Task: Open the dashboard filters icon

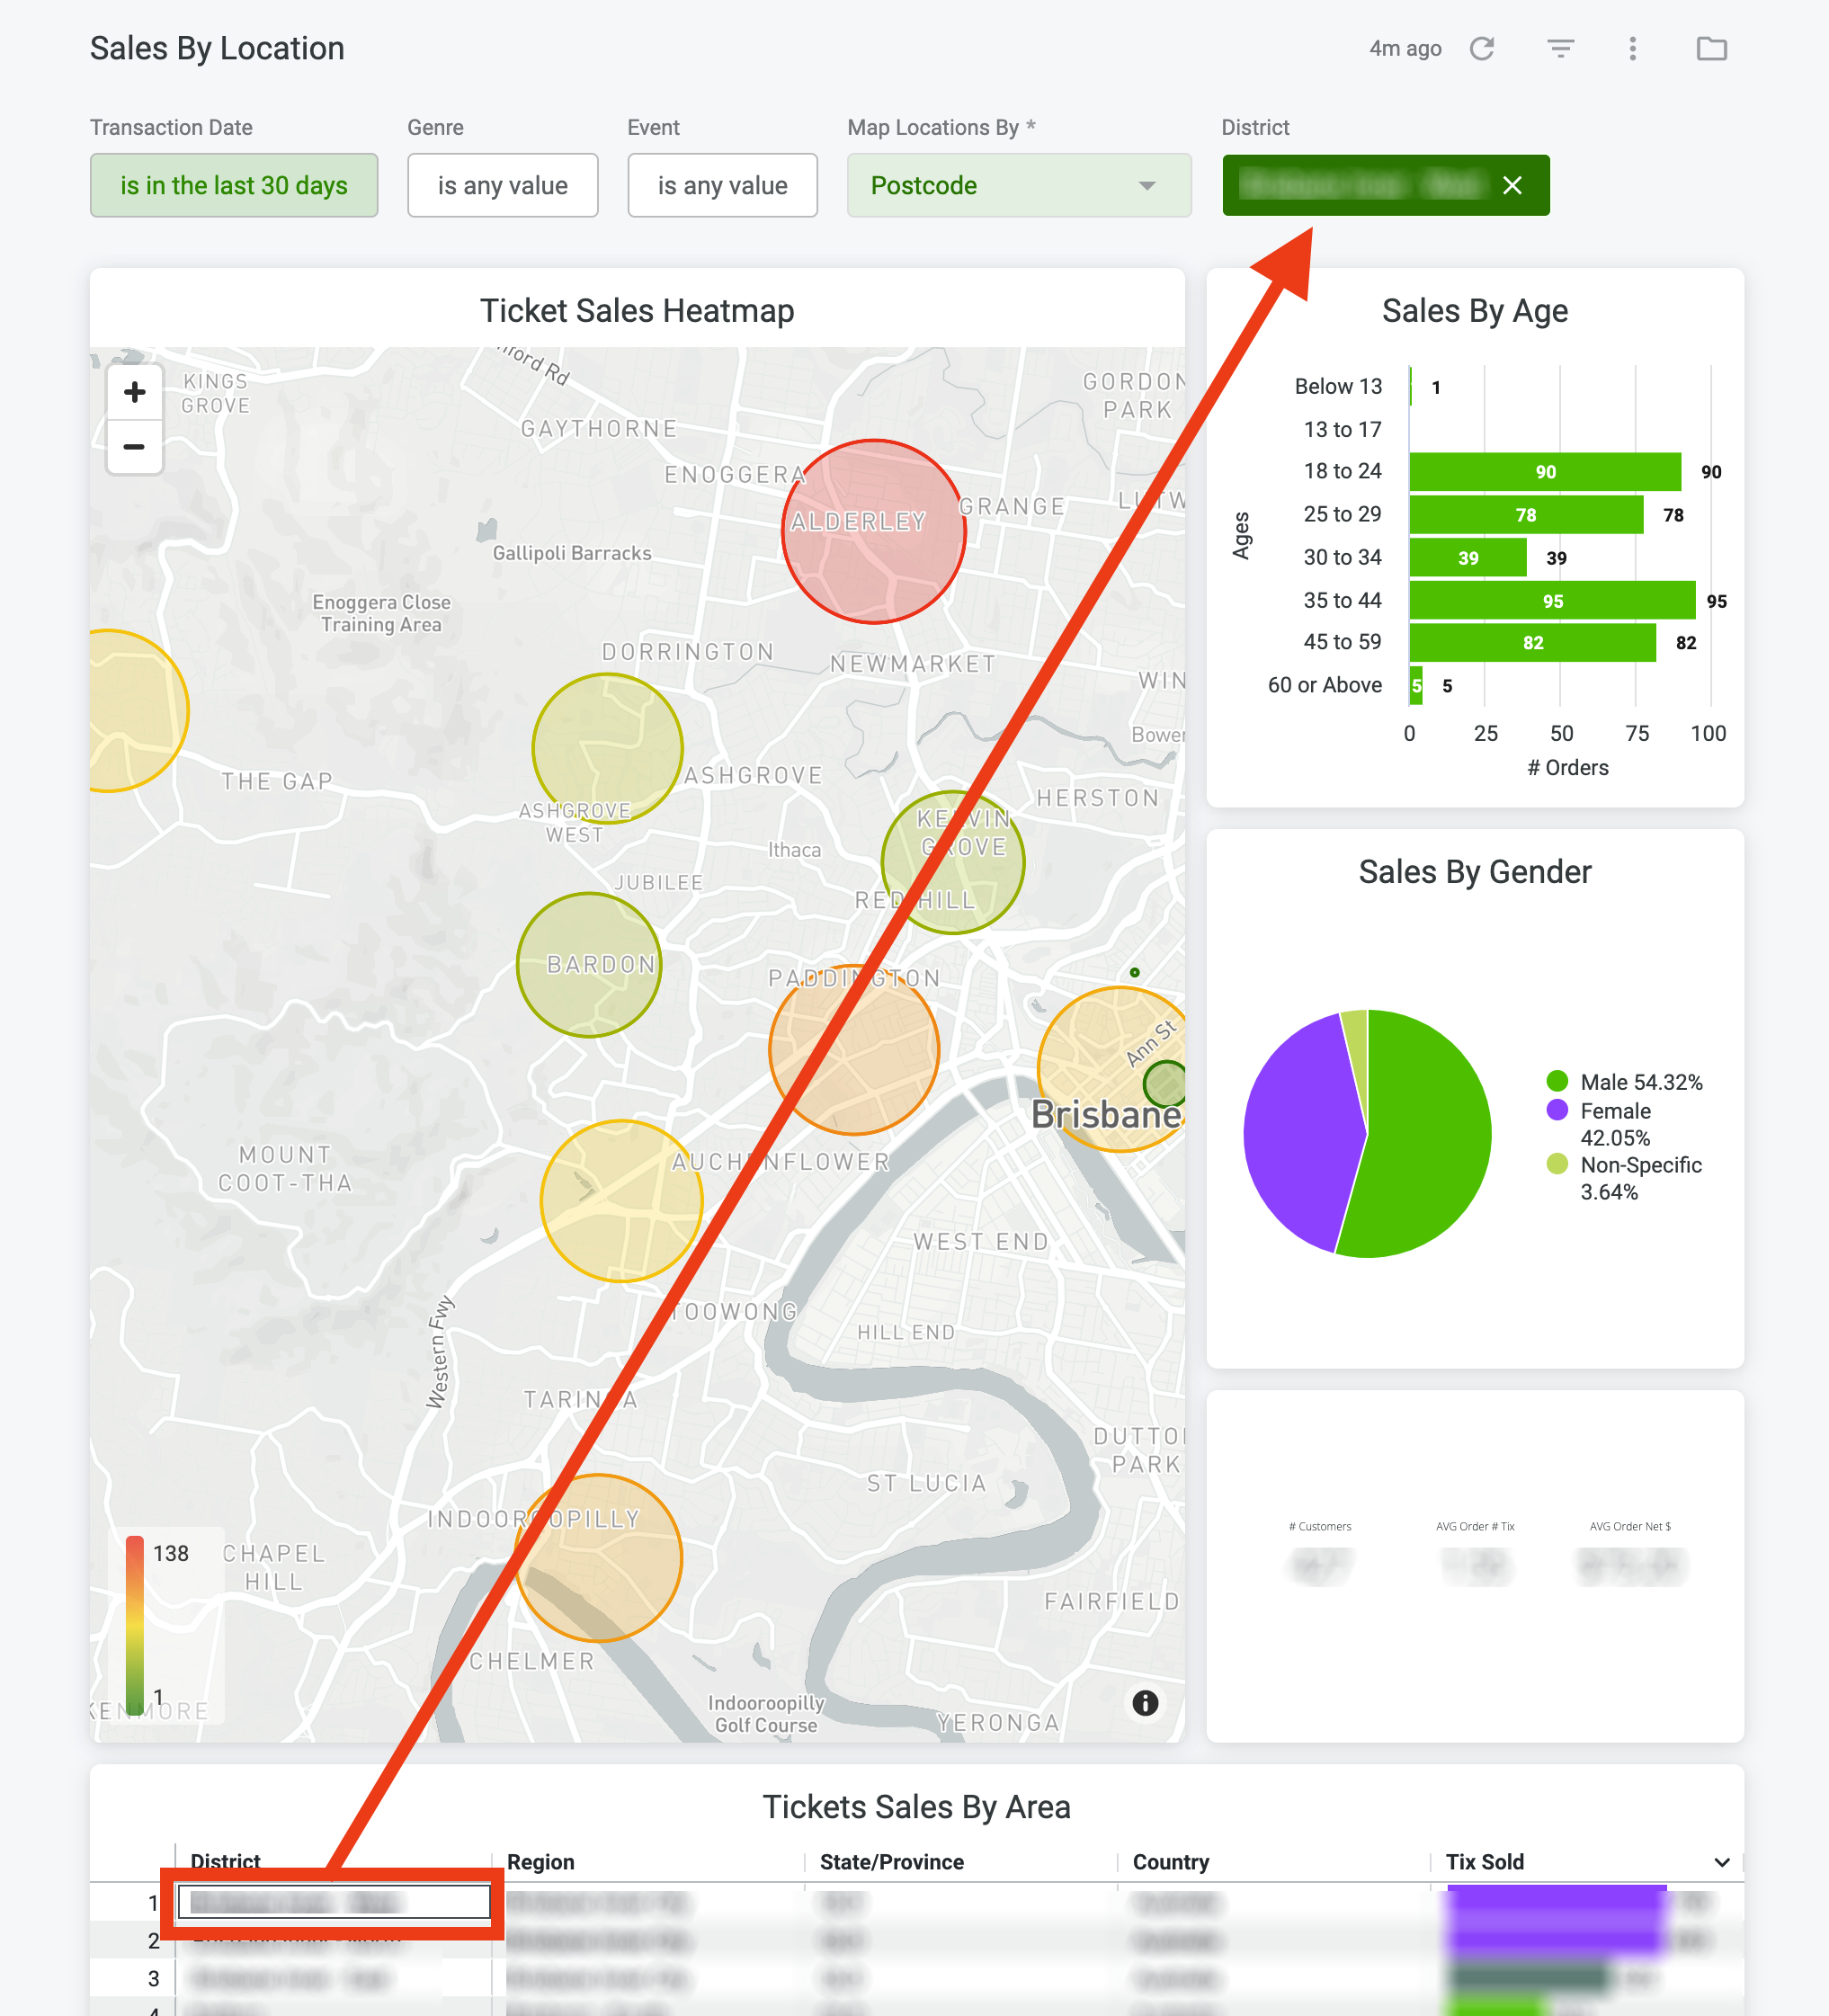Action: click(x=1560, y=48)
